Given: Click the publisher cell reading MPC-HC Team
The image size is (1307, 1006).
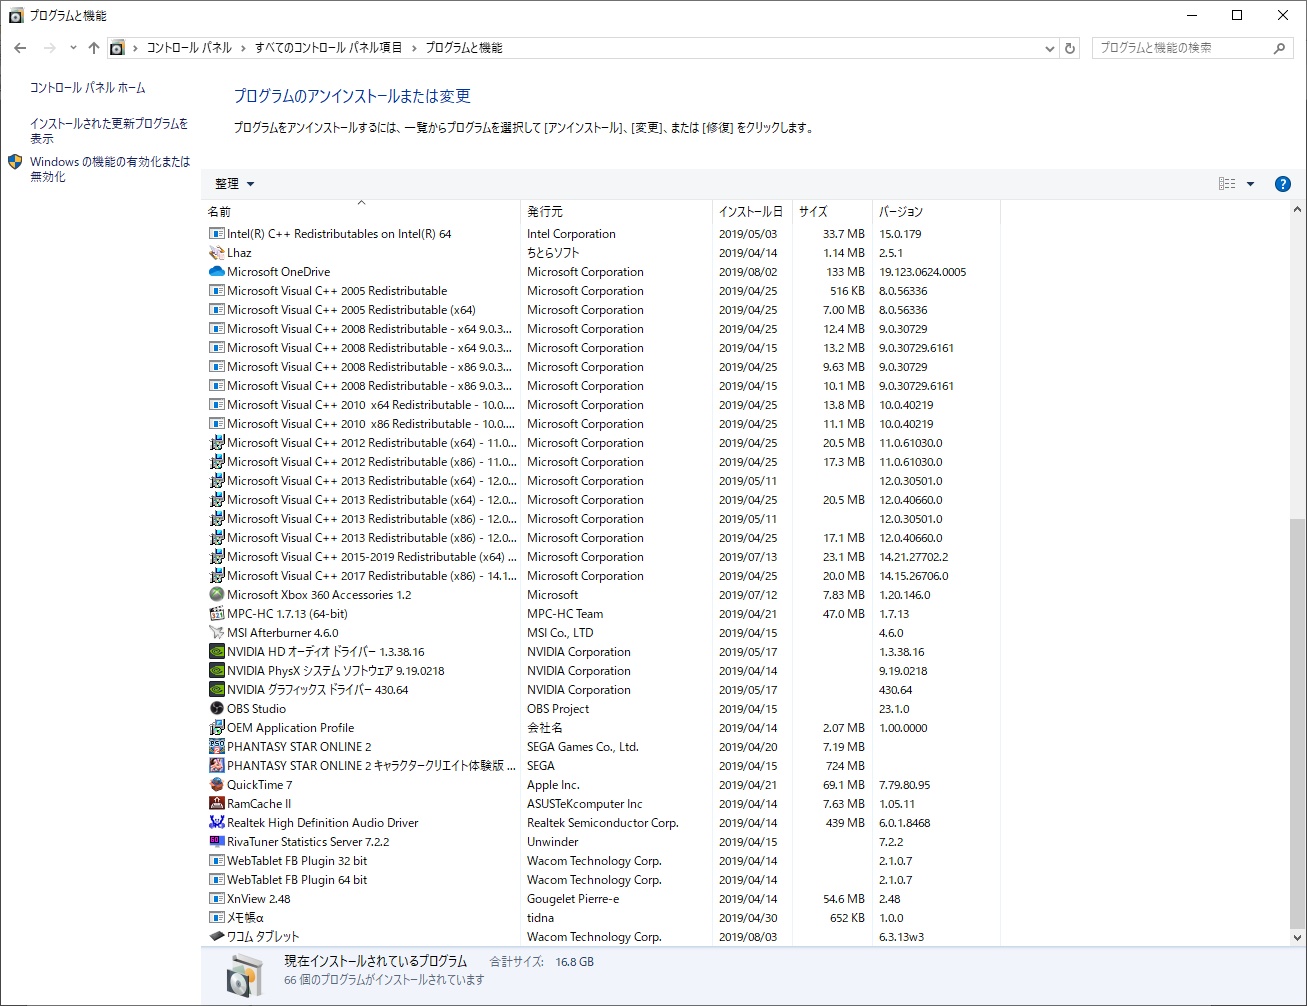Looking at the screenshot, I should tap(565, 614).
